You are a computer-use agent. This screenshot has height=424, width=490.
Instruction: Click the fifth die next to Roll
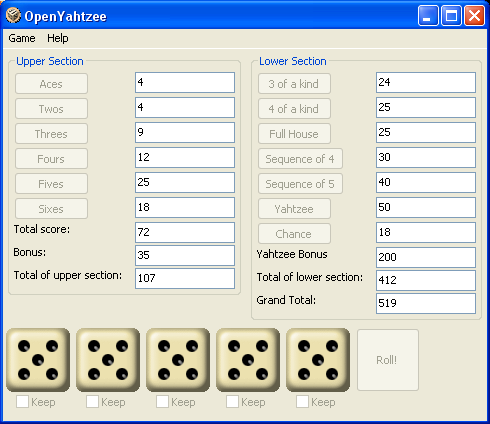pos(318,360)
